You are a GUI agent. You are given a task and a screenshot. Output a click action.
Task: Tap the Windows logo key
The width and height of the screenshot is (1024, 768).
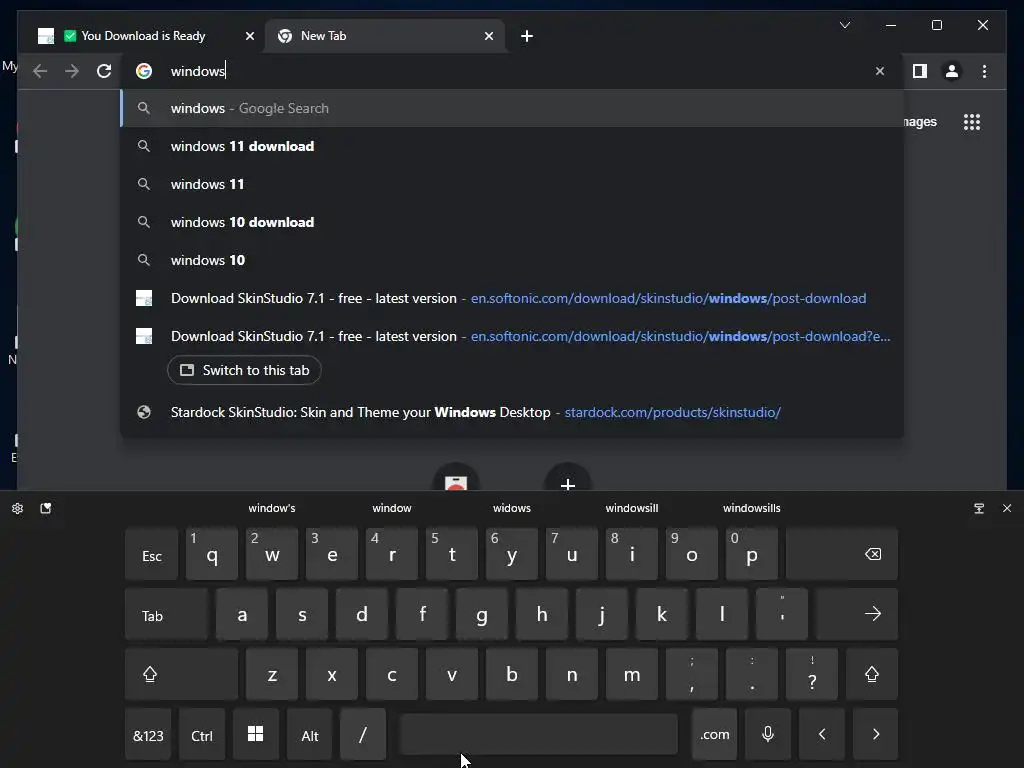click(x=255, y=735)
